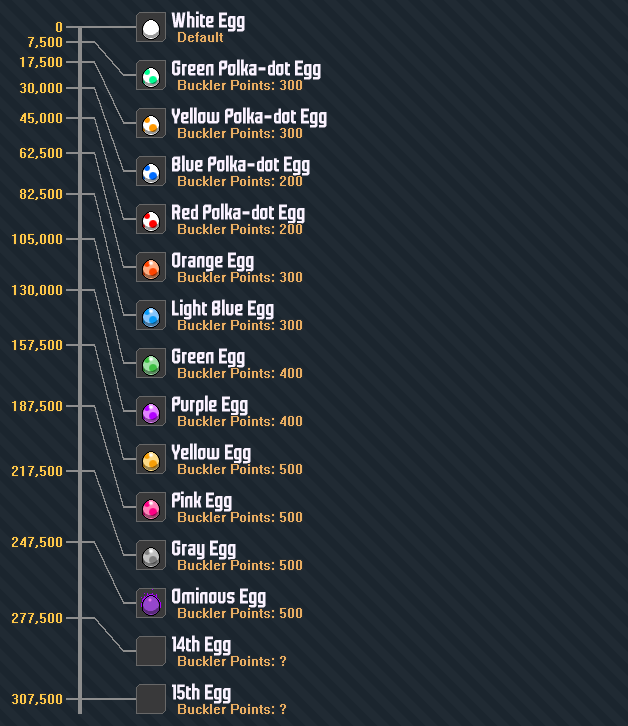Choose the Purple Egg icon
628x726 pixels.
pyautogui.click(x=151, y=412)
